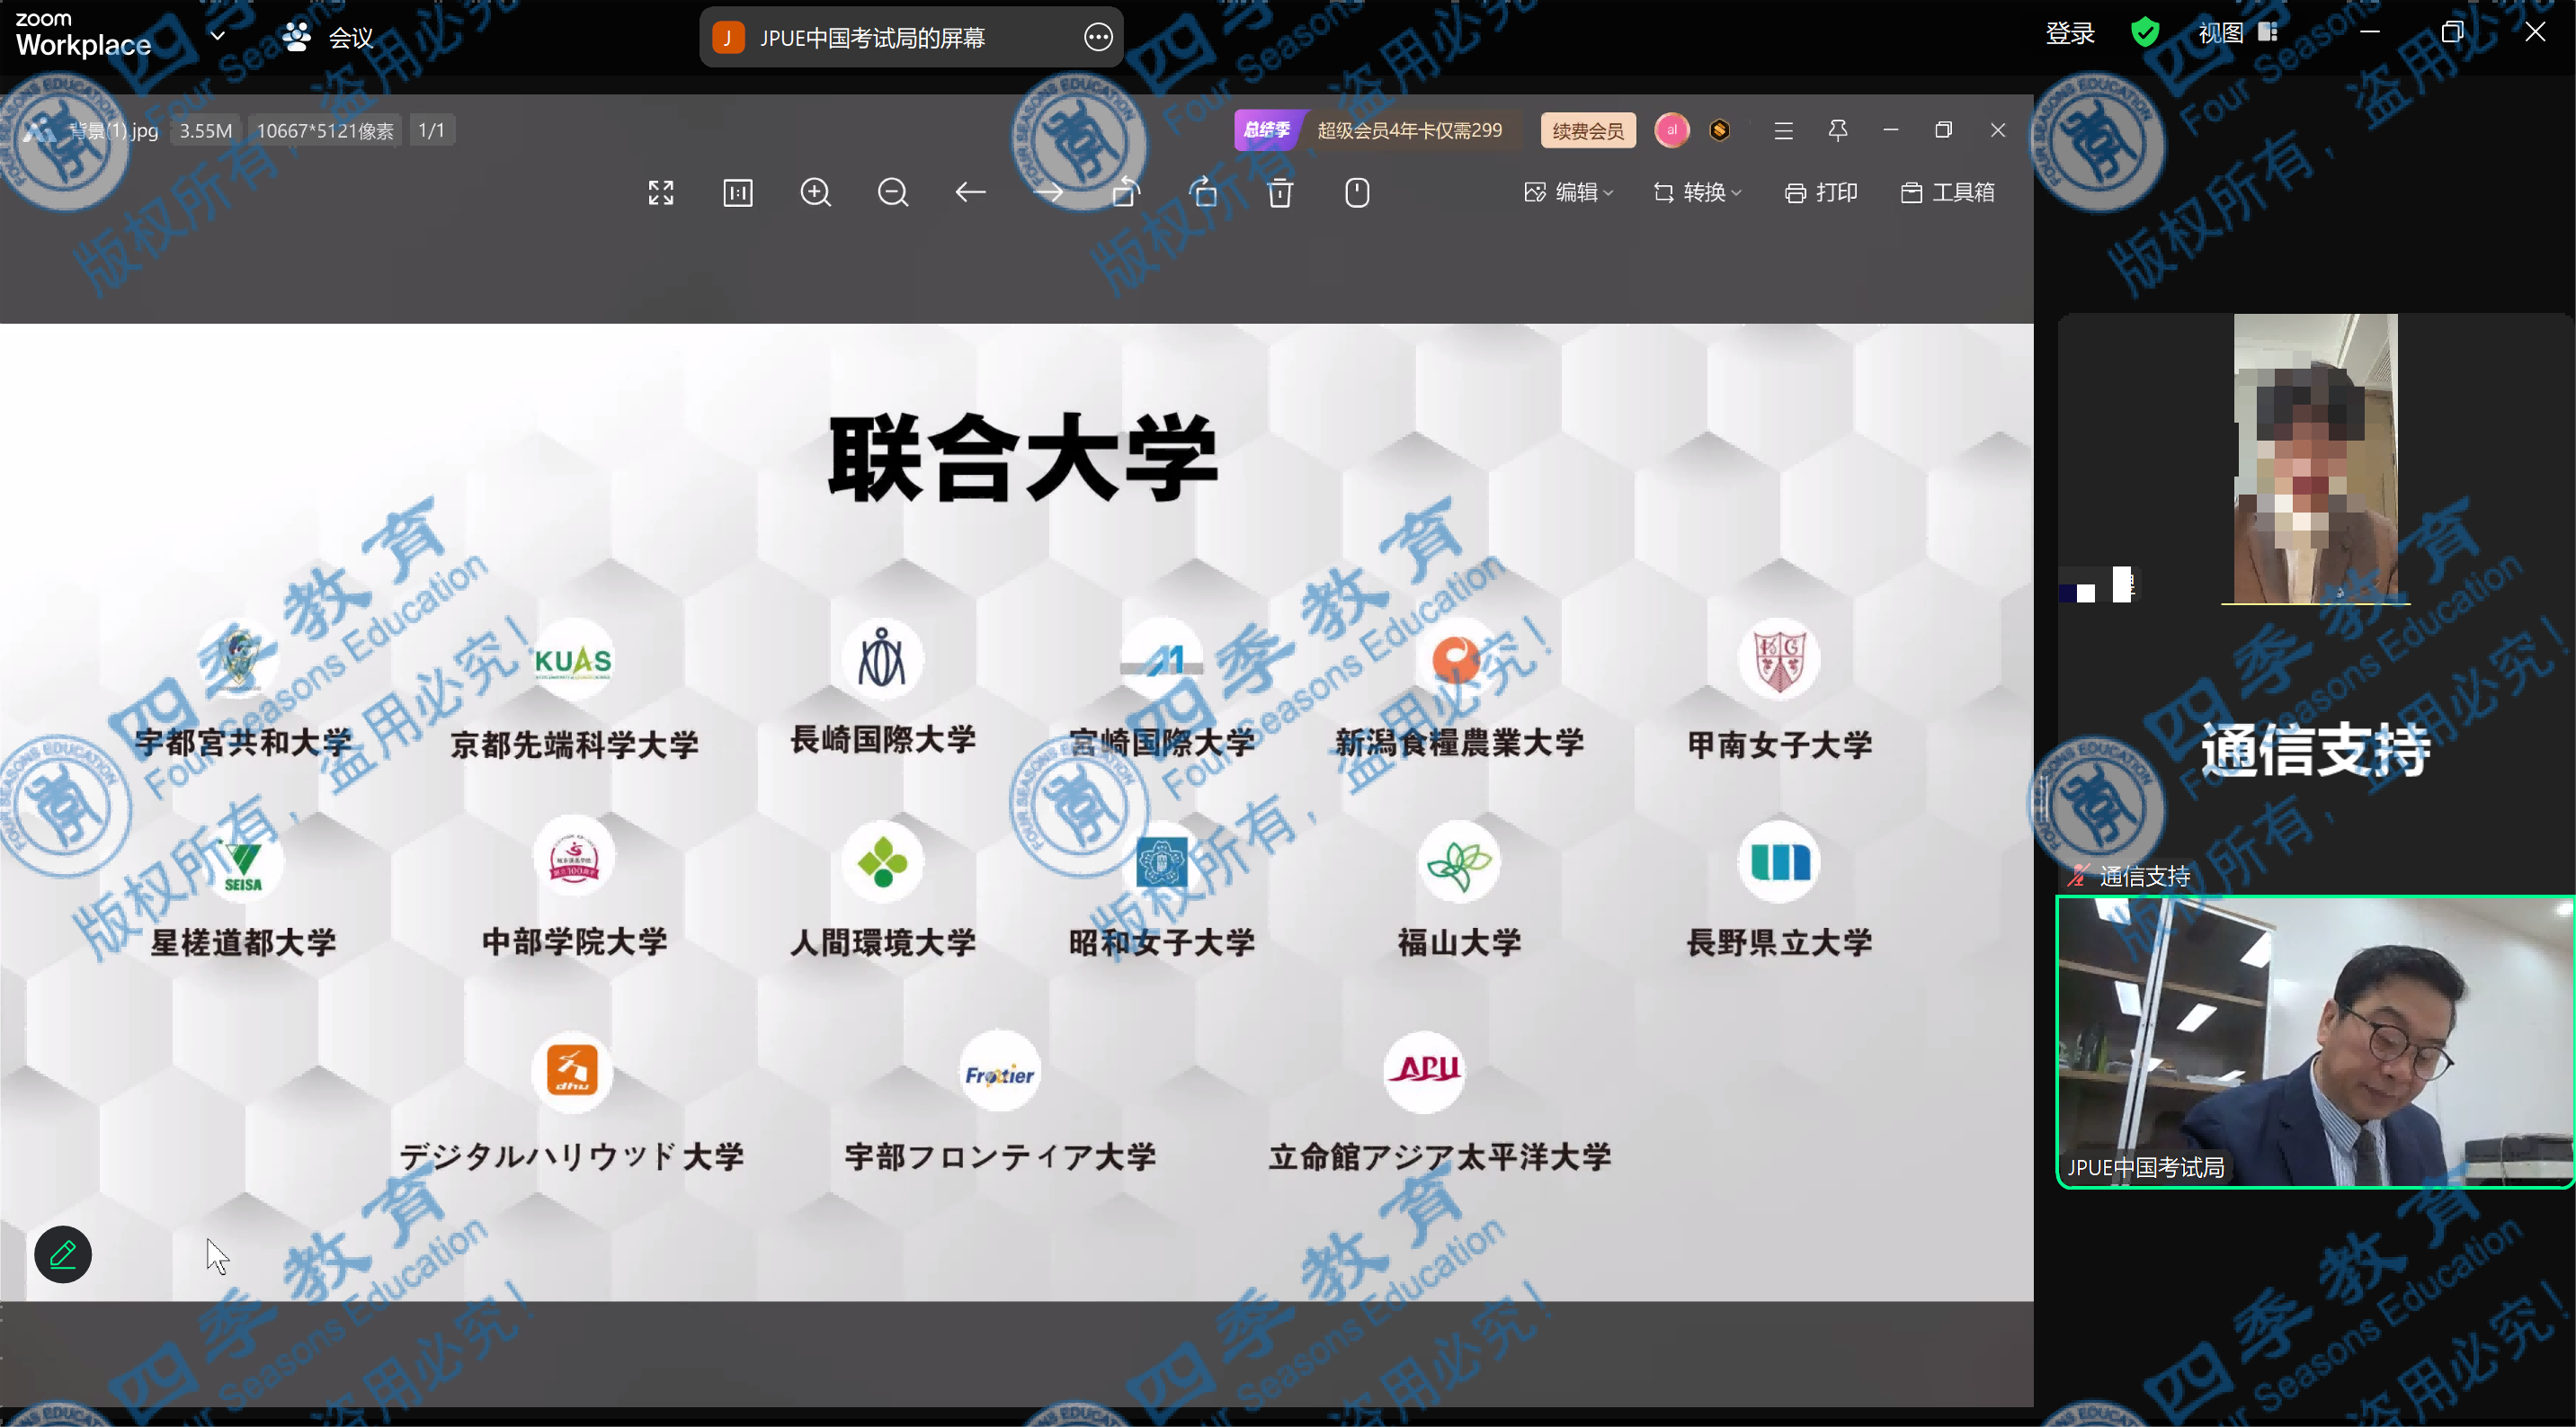The image size is (2576, 1427).
Task: Click the mouse scroll mode icon
Action: click(1357, 192)
